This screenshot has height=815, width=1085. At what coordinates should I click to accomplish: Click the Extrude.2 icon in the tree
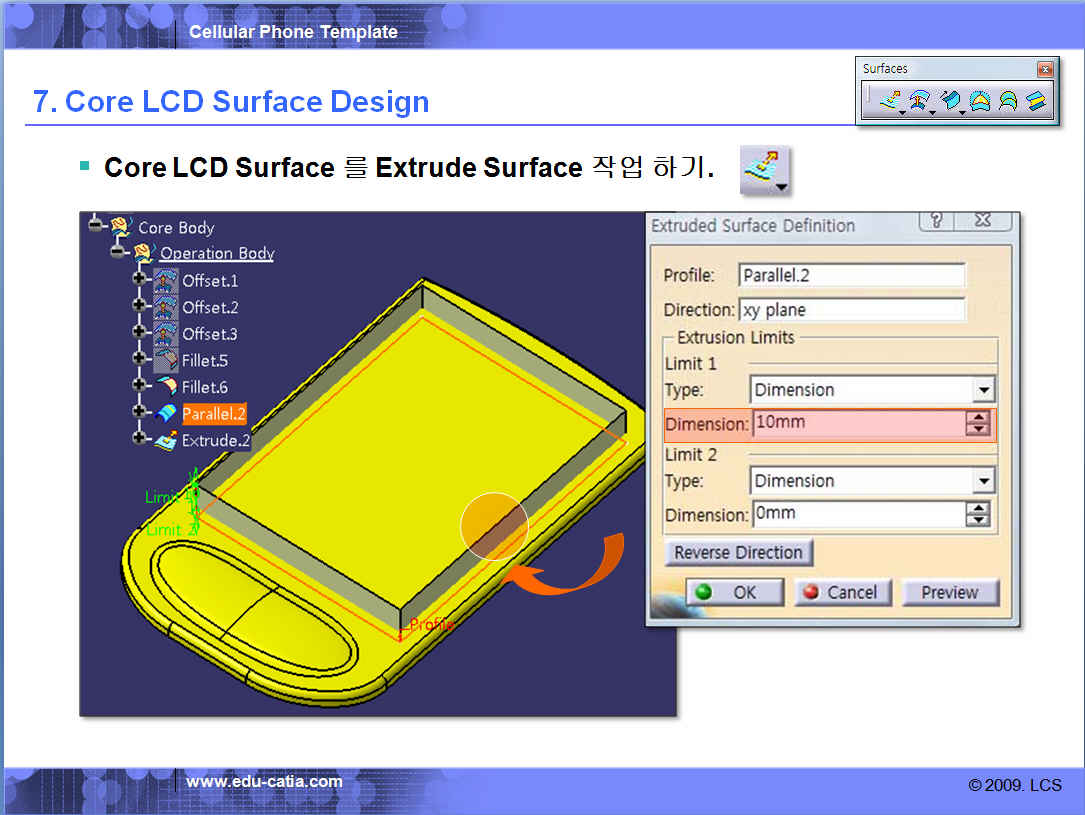coord(166,441)
